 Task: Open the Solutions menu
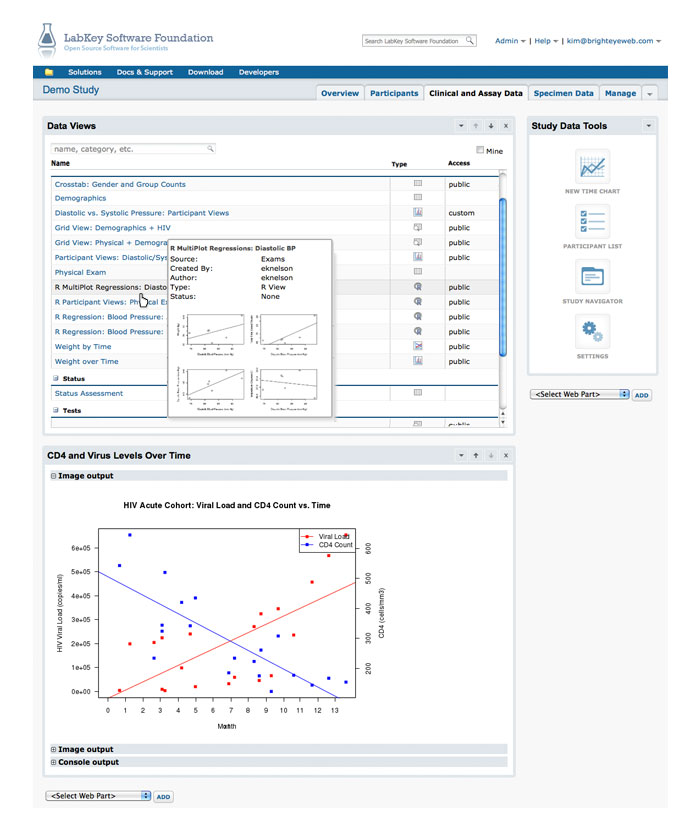point(85,72)
